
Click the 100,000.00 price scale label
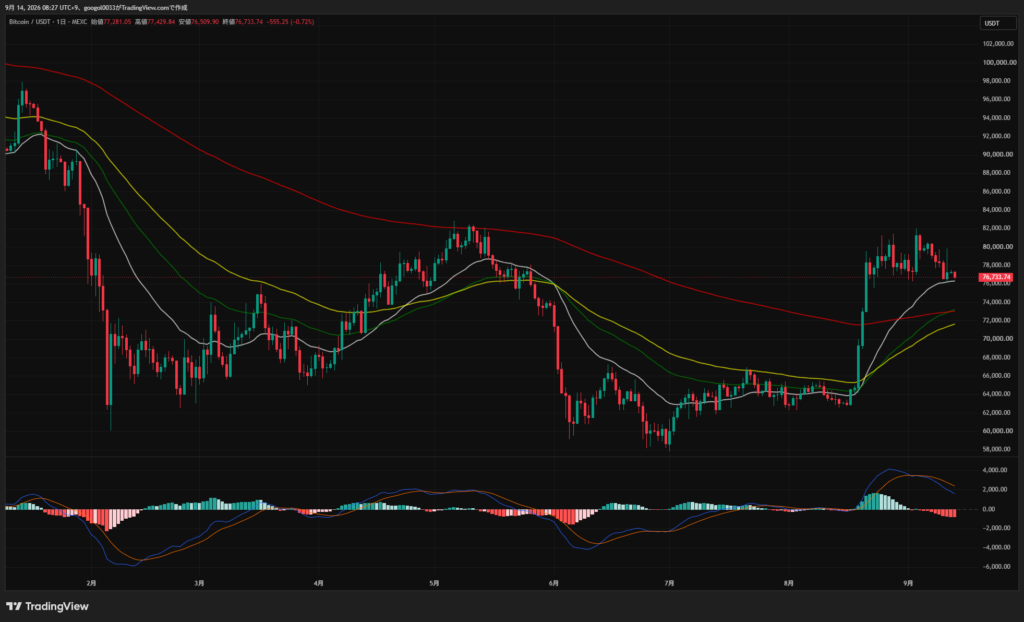tap(999, 63)
